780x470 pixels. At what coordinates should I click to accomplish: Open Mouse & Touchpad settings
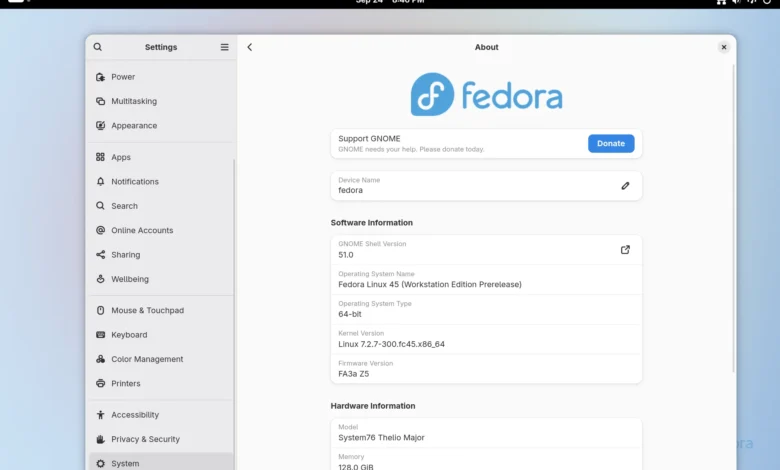161,310
